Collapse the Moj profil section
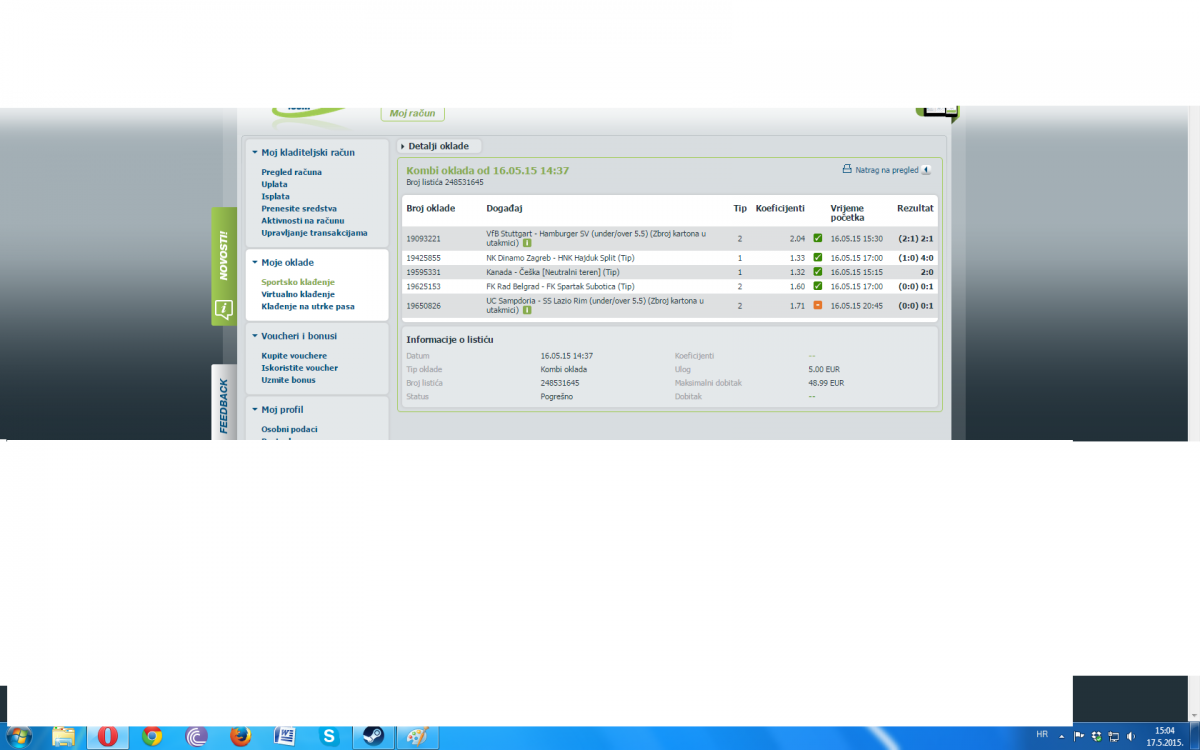Image resolution: width=1200 pixels, height=750 pixels. point(255,410)
